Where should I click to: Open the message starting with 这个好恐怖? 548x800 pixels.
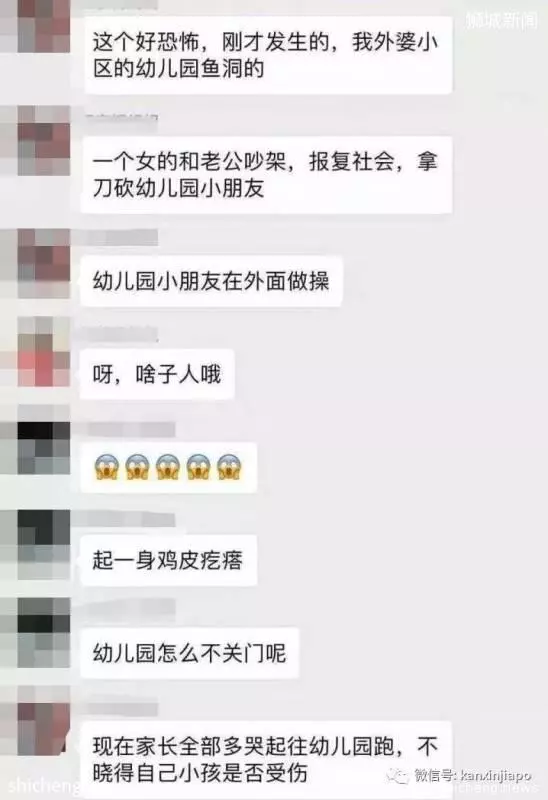268,55
